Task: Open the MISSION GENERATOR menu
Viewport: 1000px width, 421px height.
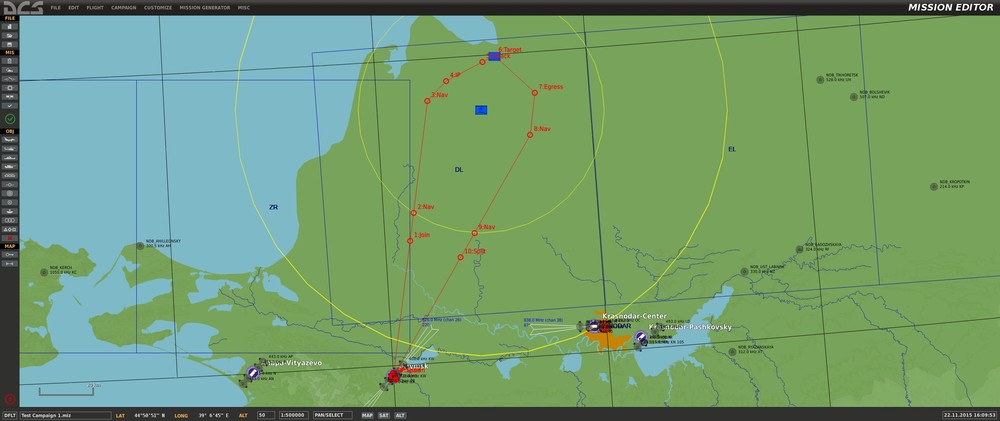Action: pos(205,8)
